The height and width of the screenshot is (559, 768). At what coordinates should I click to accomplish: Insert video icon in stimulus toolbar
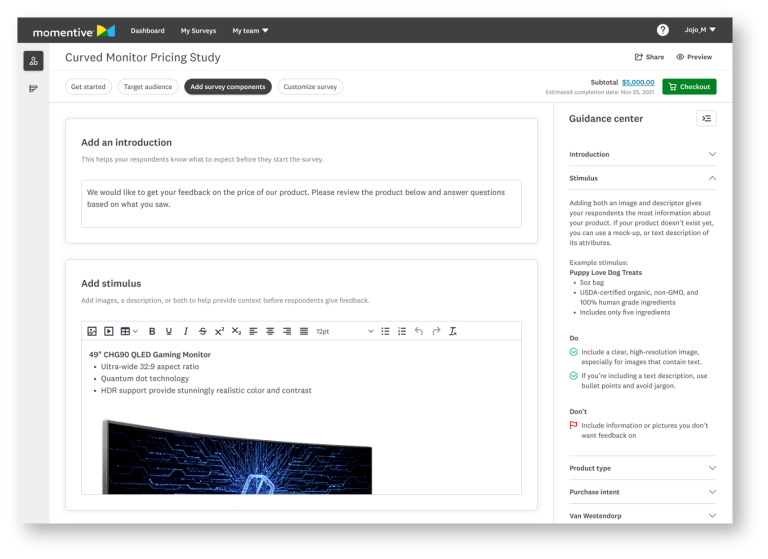pyautogui.click(x=109, y=332)
